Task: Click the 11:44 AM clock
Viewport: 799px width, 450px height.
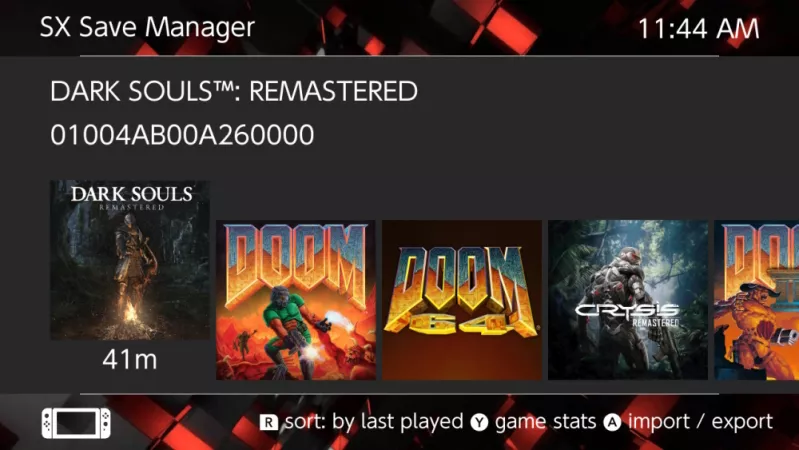Action: click(x=699, y=29)
